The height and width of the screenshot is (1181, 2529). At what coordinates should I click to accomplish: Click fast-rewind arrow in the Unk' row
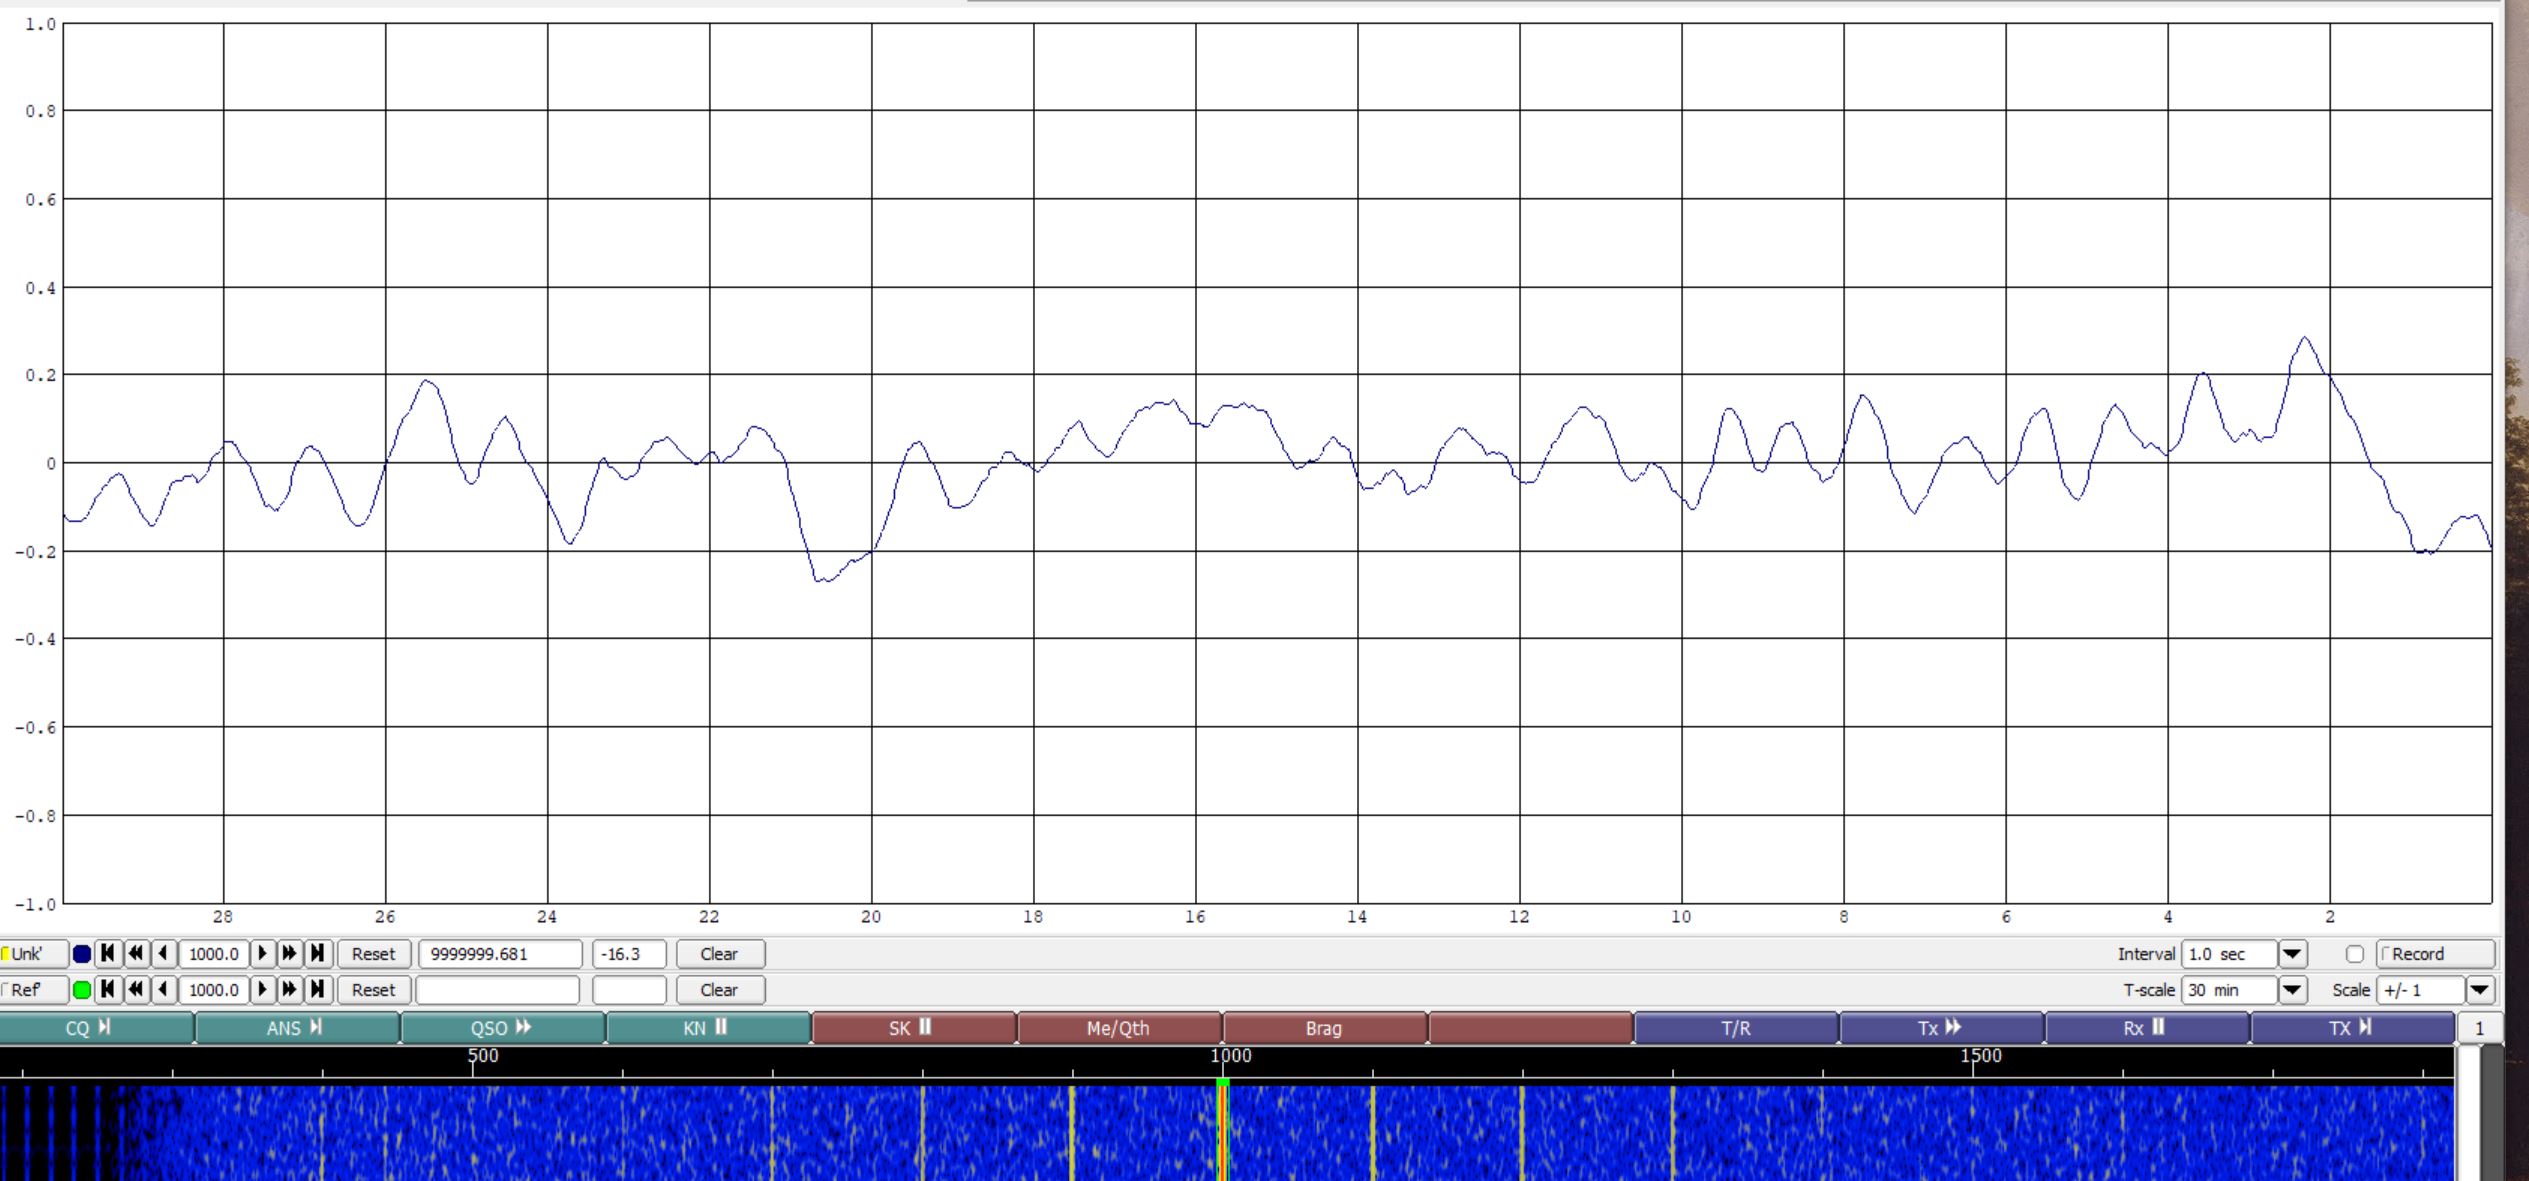point(136,954)
